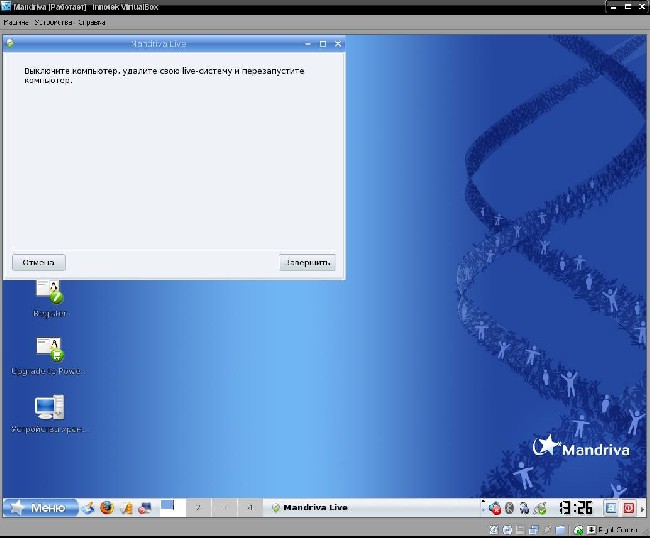Click VirtualBox mouse integration indicator
The image size is (650, 538).
[579, 529]
